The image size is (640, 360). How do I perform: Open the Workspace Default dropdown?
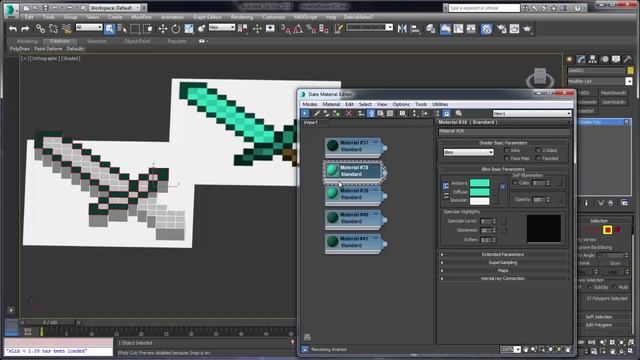coord(115,8)
